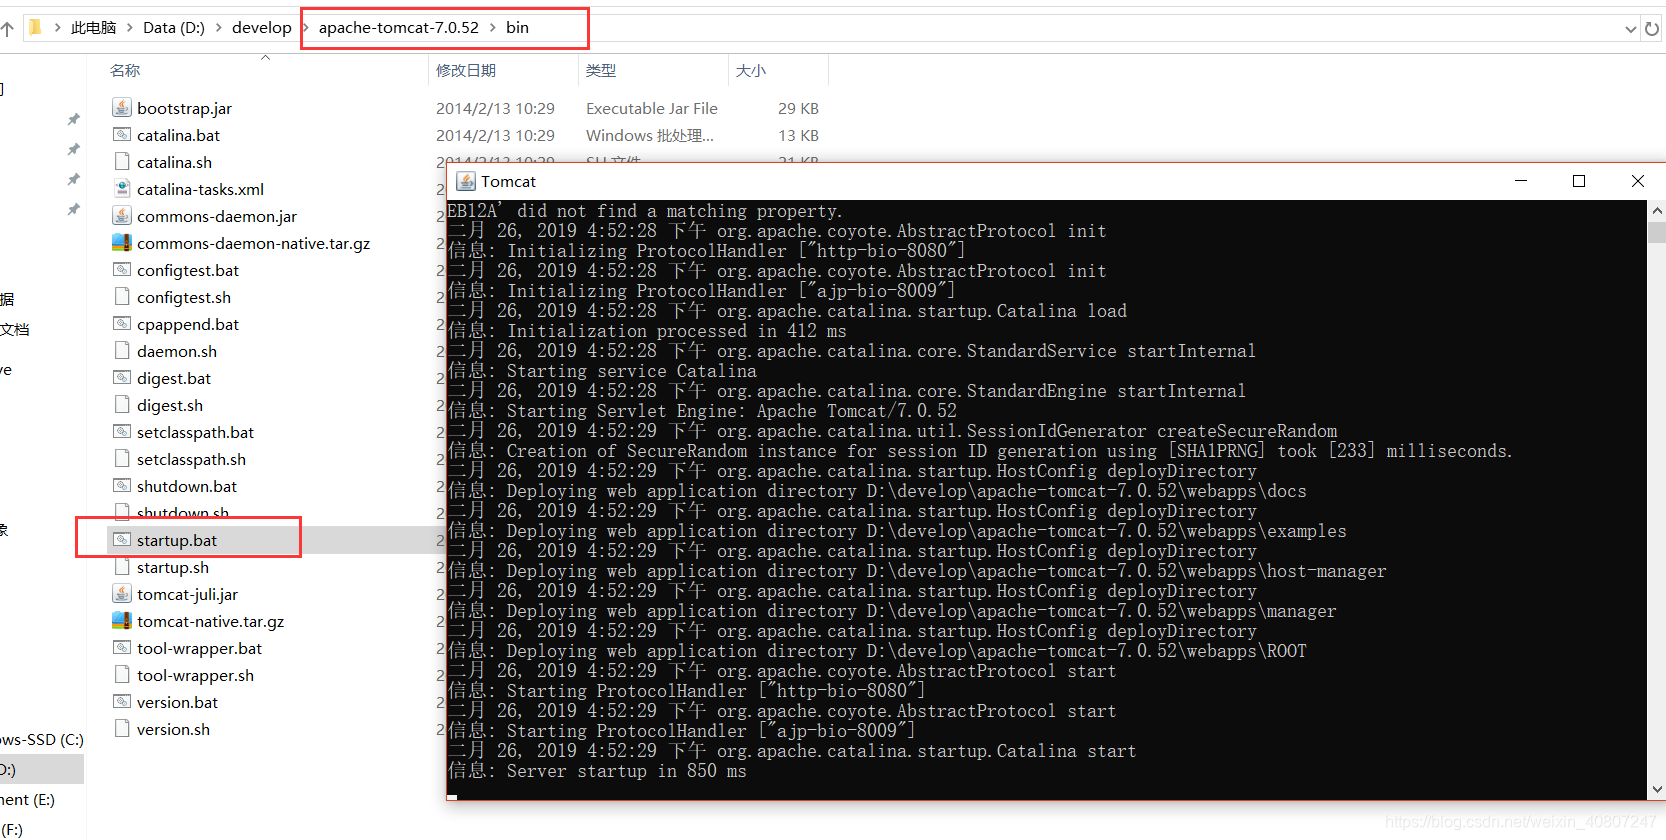
Task: Click the cpappend.bat file icon
Action: (x=122, y=324)
